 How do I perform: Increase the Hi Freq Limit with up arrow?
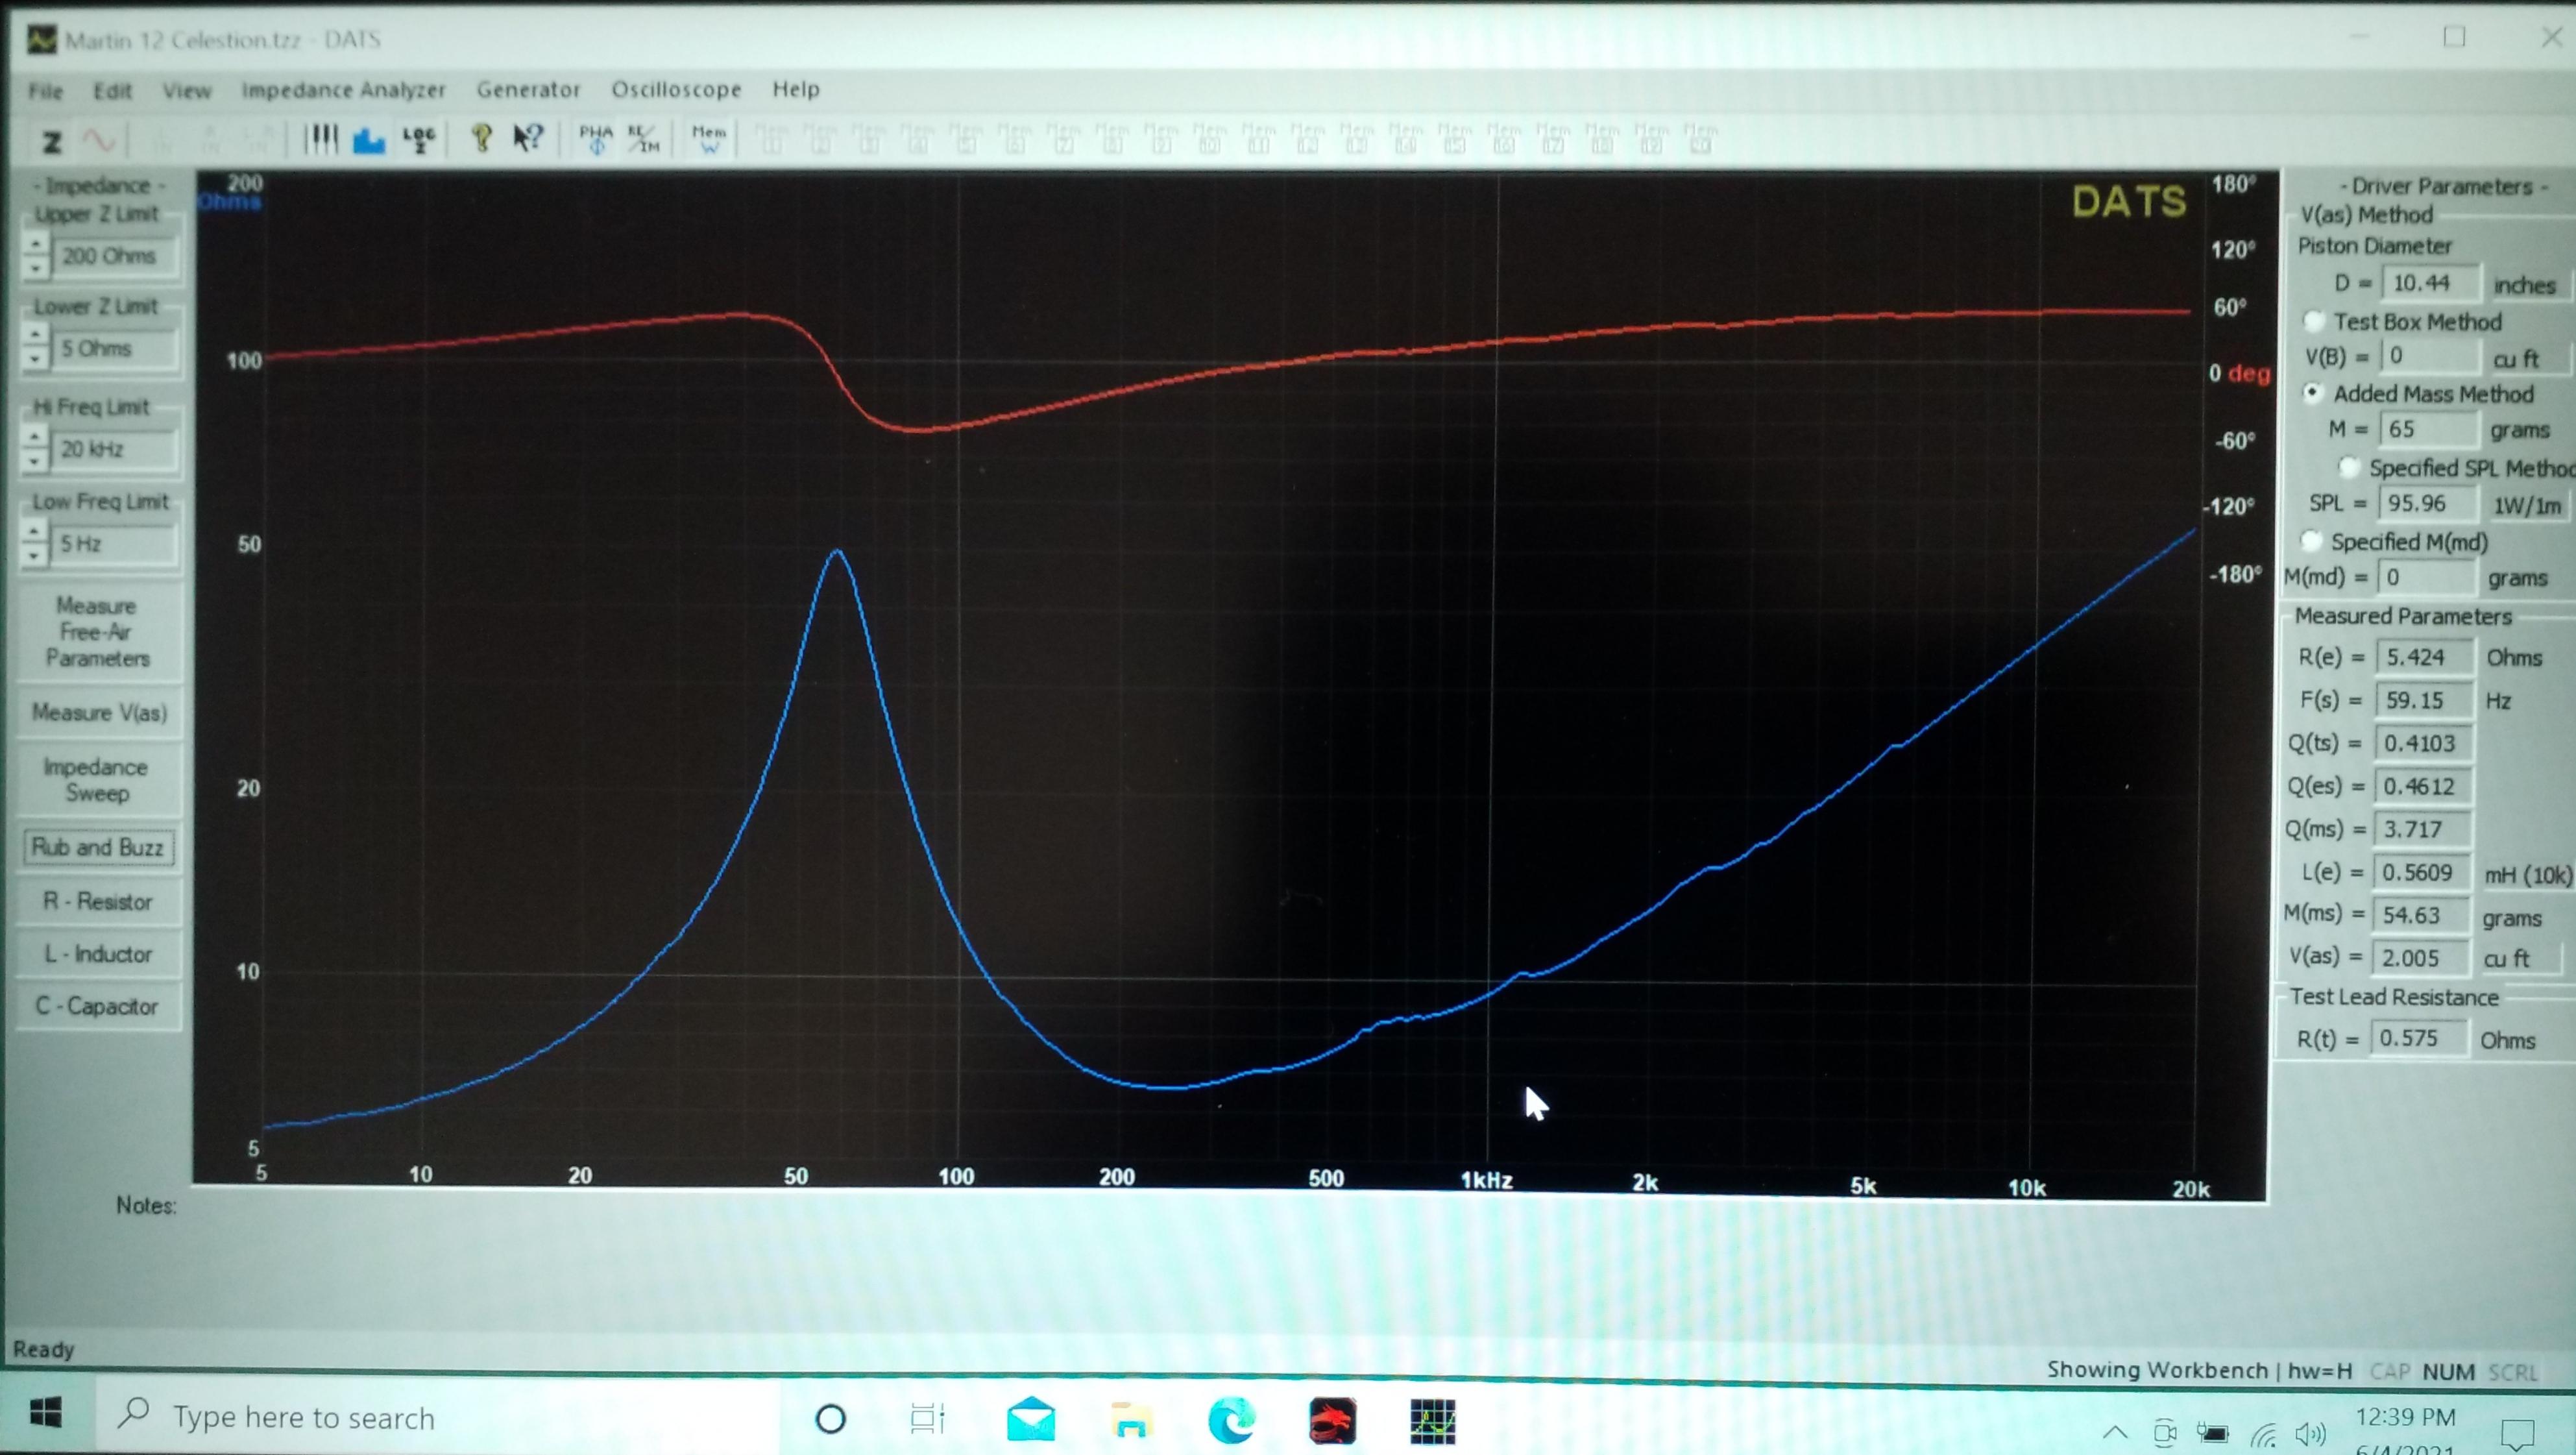coord(36,437)
